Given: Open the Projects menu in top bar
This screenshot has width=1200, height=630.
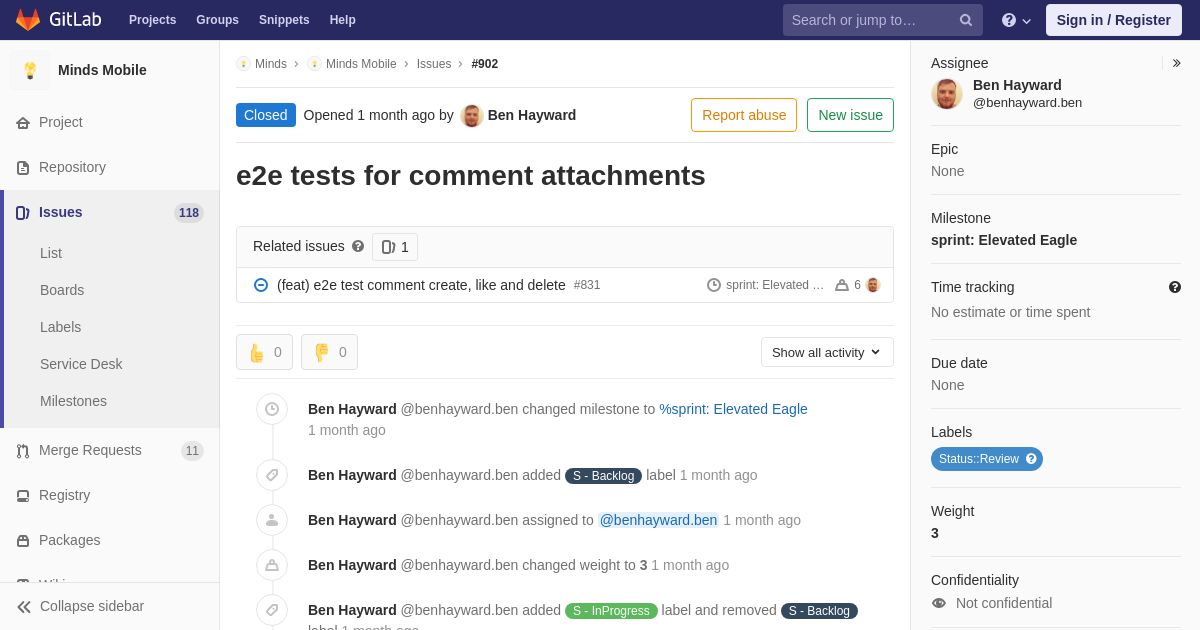Looking at the screenshot, I should click(x=152, y=20).
